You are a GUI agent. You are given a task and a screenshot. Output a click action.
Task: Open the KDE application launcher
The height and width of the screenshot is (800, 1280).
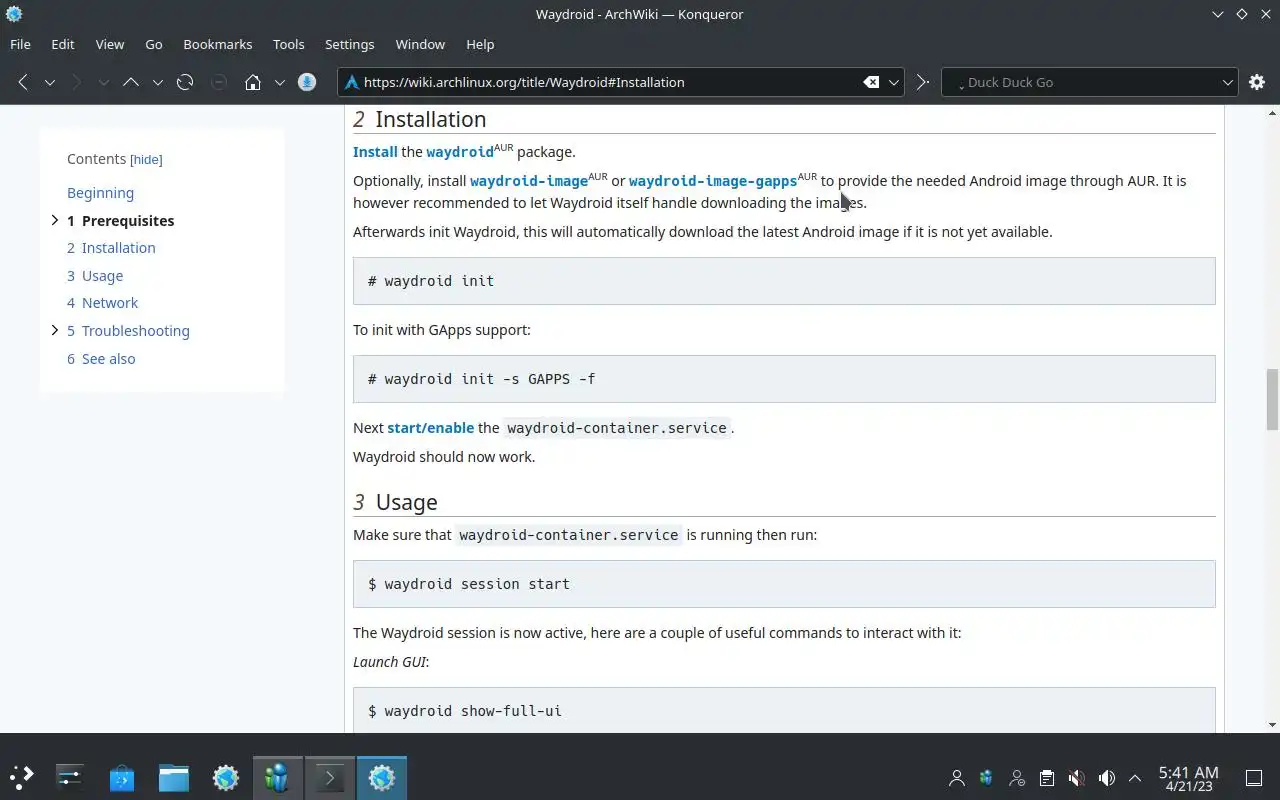pyautogui.click(x=22, y=777)
